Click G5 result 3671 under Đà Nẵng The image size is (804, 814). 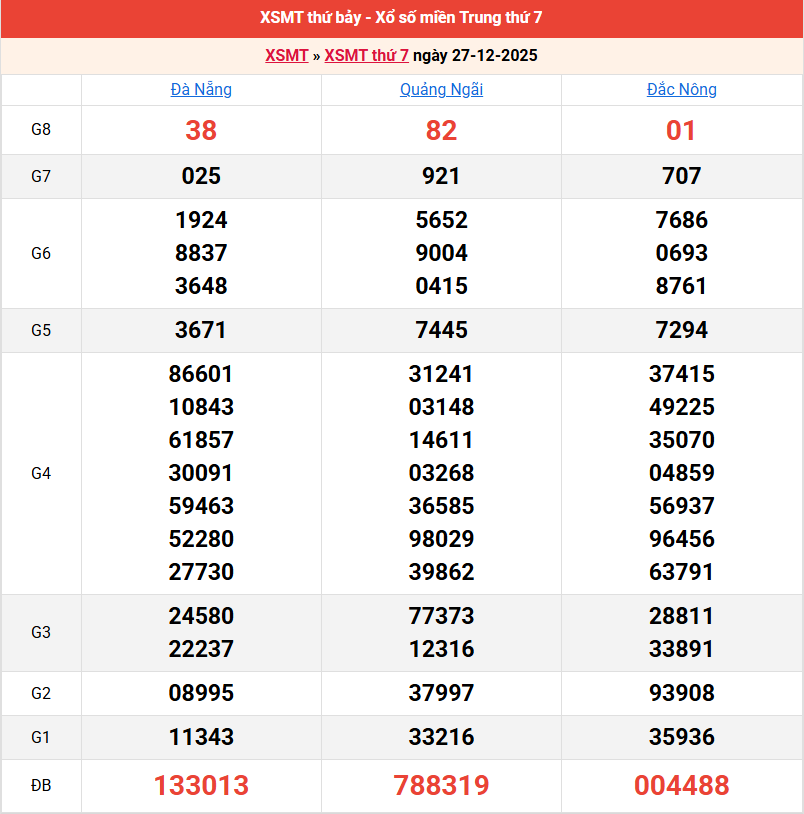[201, 330]
